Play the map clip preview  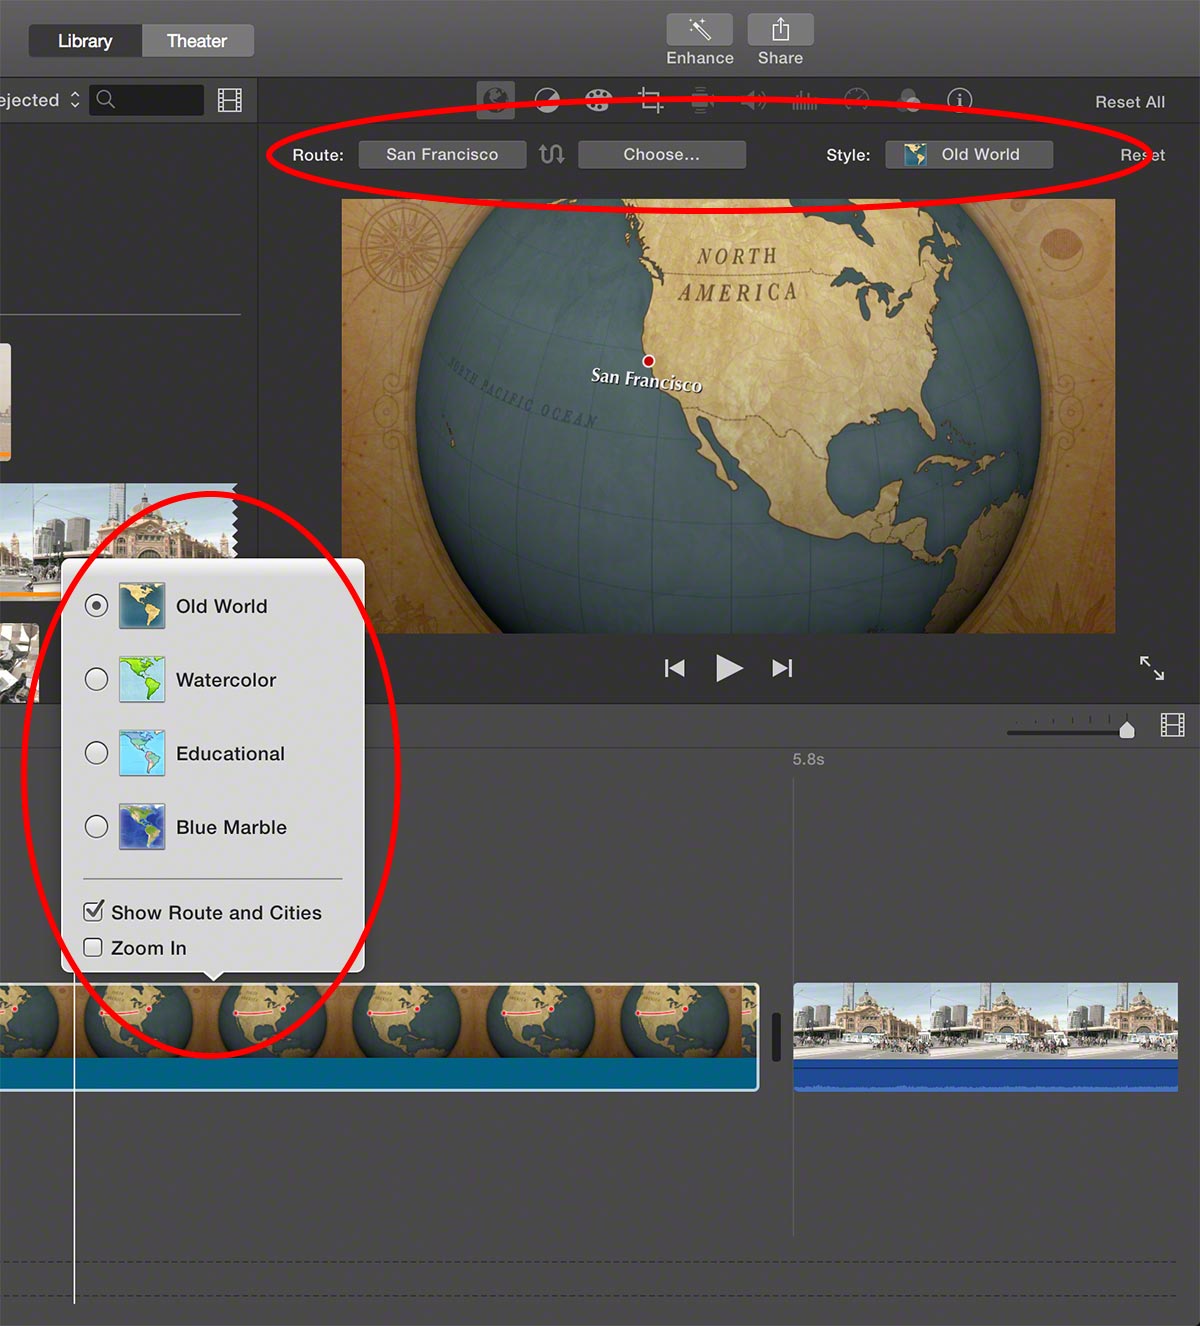[729, 667]
